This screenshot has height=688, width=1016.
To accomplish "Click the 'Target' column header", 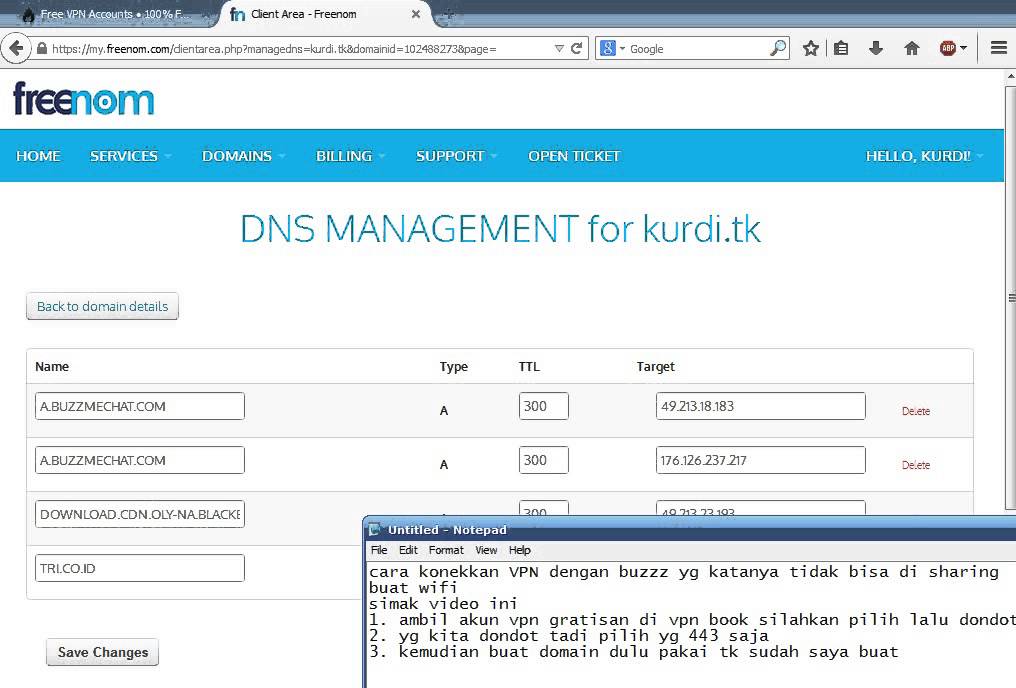I will coord(655,367).
